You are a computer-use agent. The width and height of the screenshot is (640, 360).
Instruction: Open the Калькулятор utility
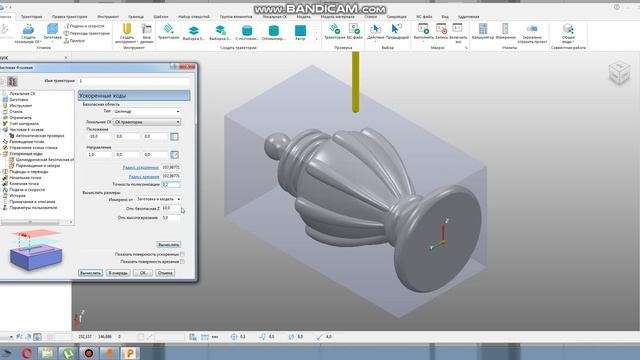click(483, 29)
